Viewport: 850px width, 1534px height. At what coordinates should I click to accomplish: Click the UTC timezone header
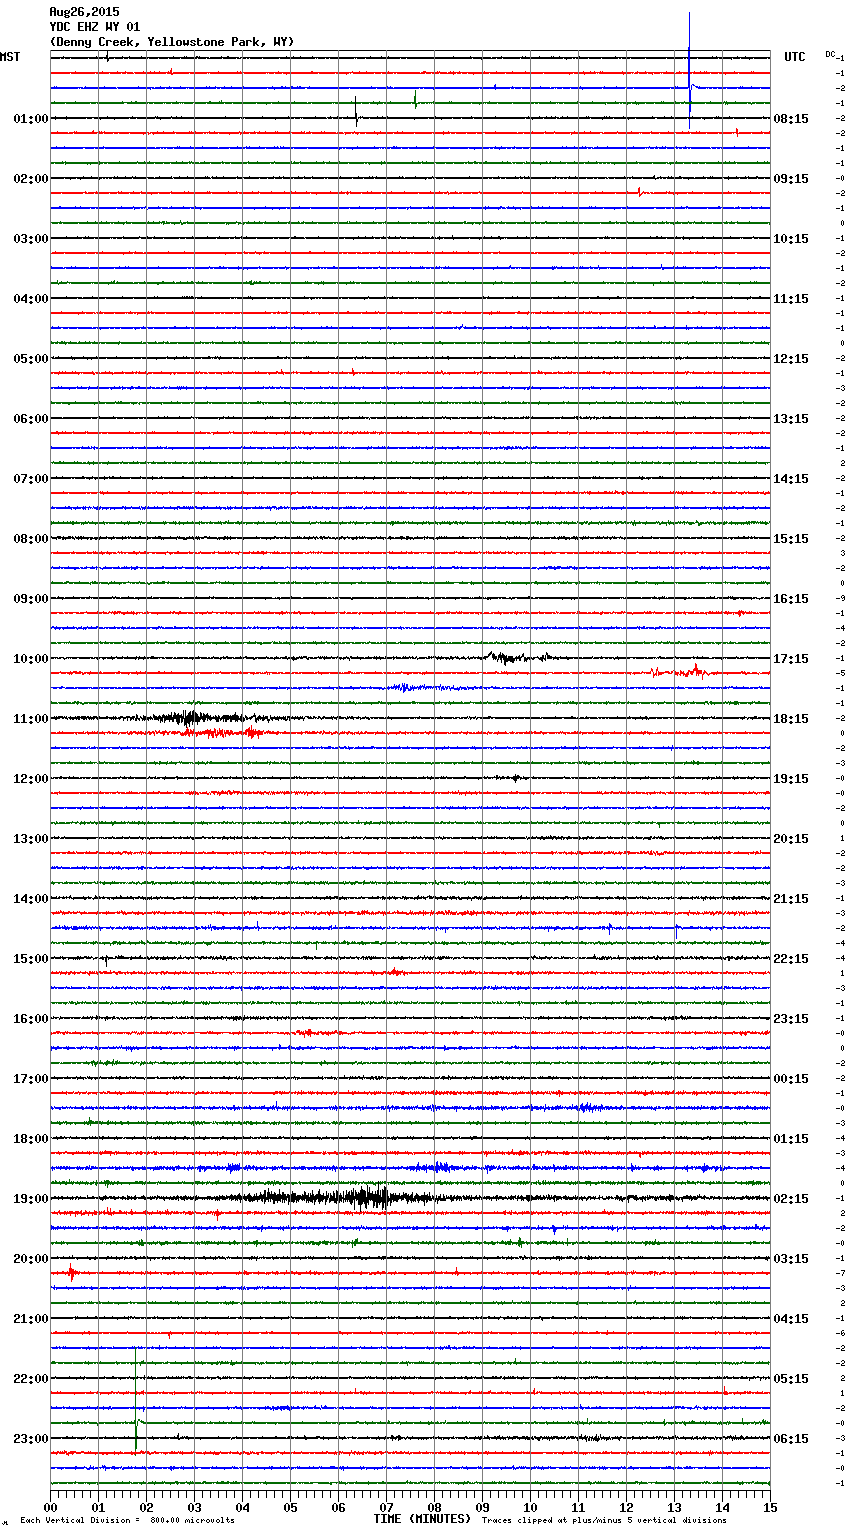(x=795, y=57)
